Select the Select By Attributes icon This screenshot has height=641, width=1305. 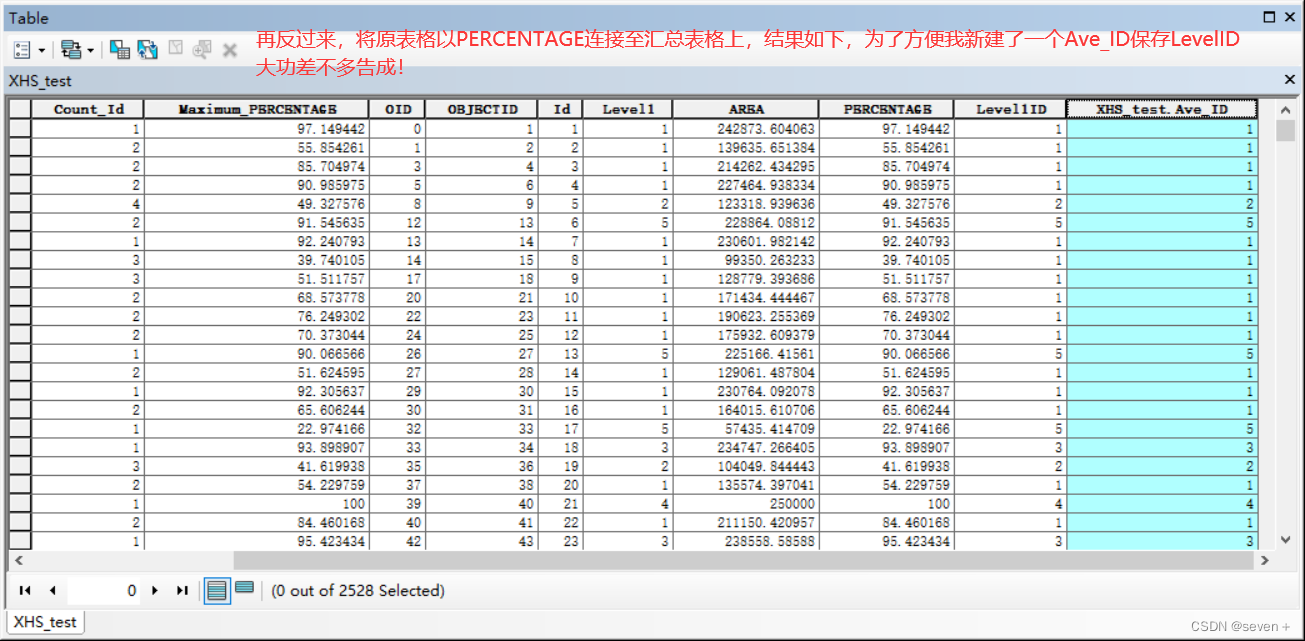click(x=120, y=49)
